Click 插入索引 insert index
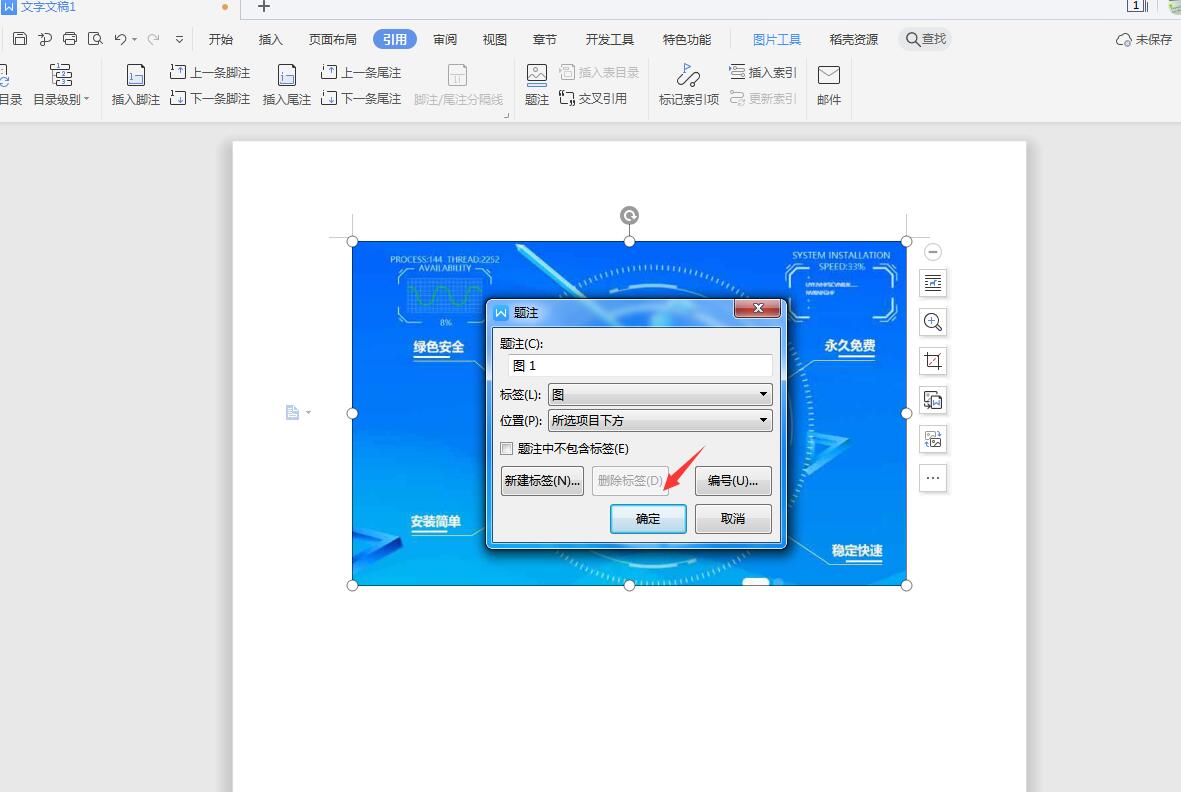Image resolution: width=1181 pixels, height=792 pixels. (x=762, y=72)
